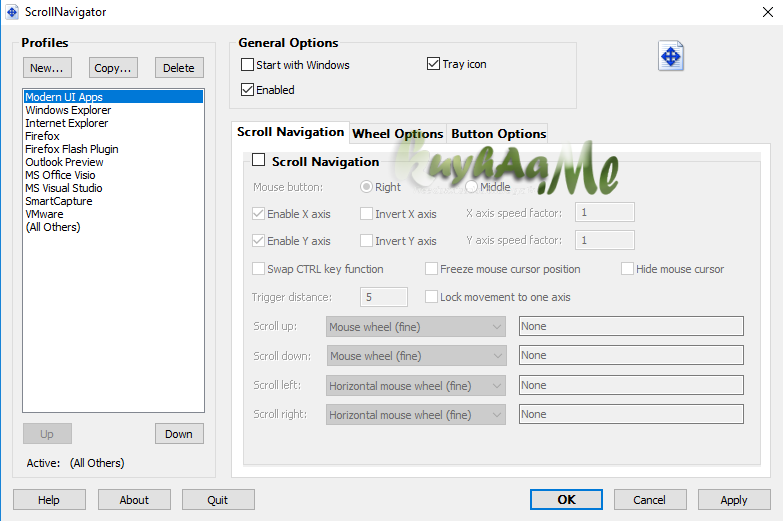The image size is (783, 521).
Task: Select the Firefox profile
Action: coord(113,136)
